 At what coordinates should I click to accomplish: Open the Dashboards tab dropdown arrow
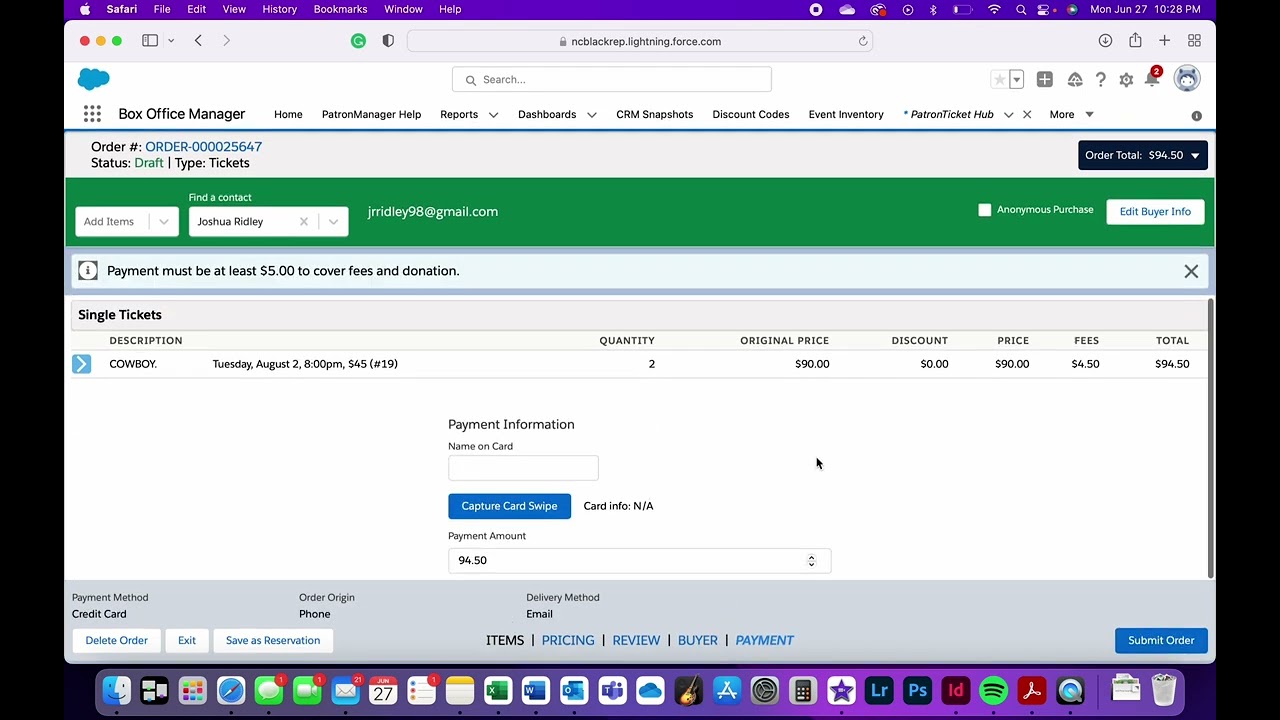pyautogui.click(x=592, y=115)
